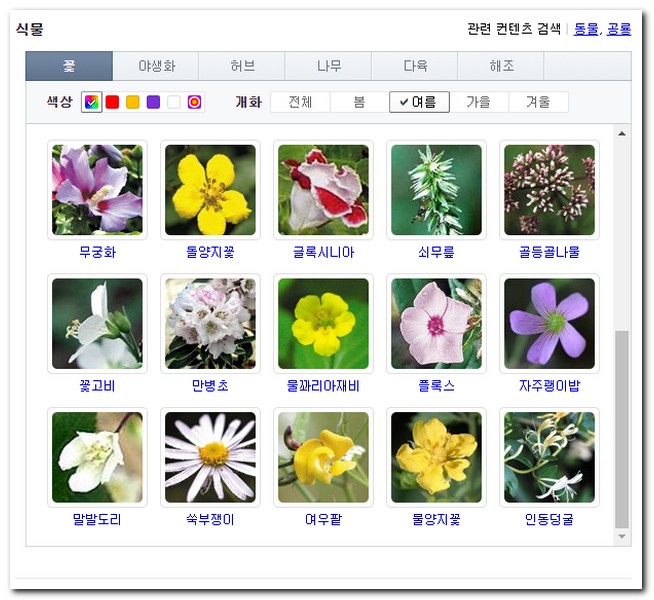
Task: Open the 허브 tab
Action: 242,66
